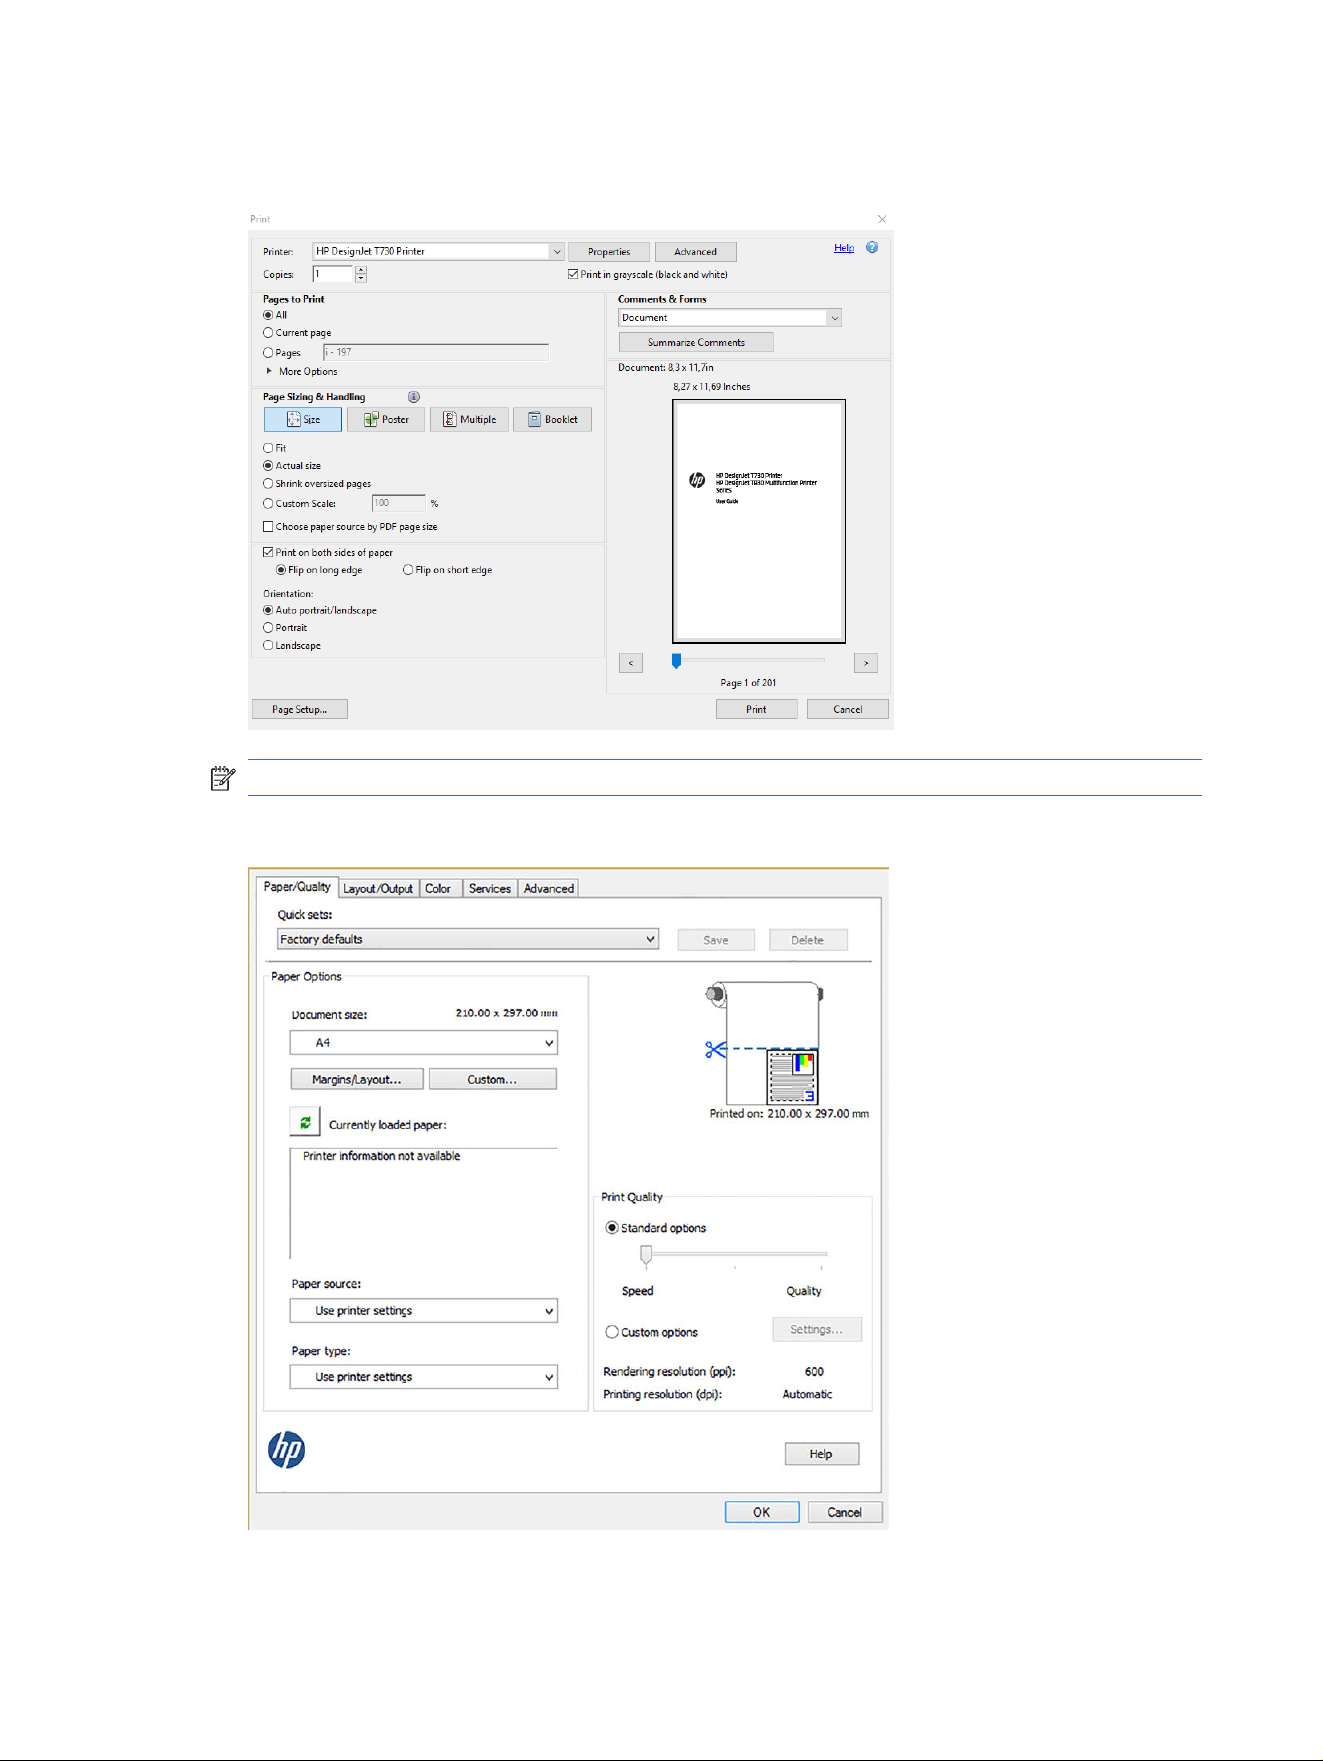Click the blue help question mark icon
This screenshot has height=1761, width=1323.
872,247
